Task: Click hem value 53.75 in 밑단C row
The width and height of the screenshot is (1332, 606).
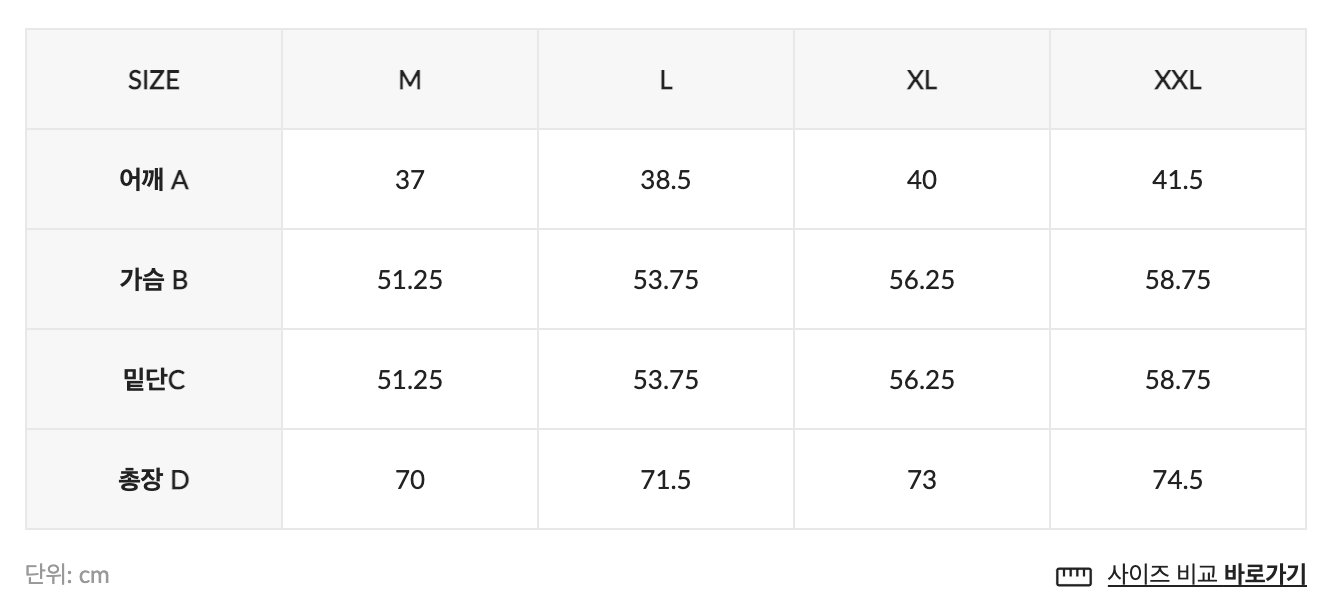Action: click(x=666, y=380)
